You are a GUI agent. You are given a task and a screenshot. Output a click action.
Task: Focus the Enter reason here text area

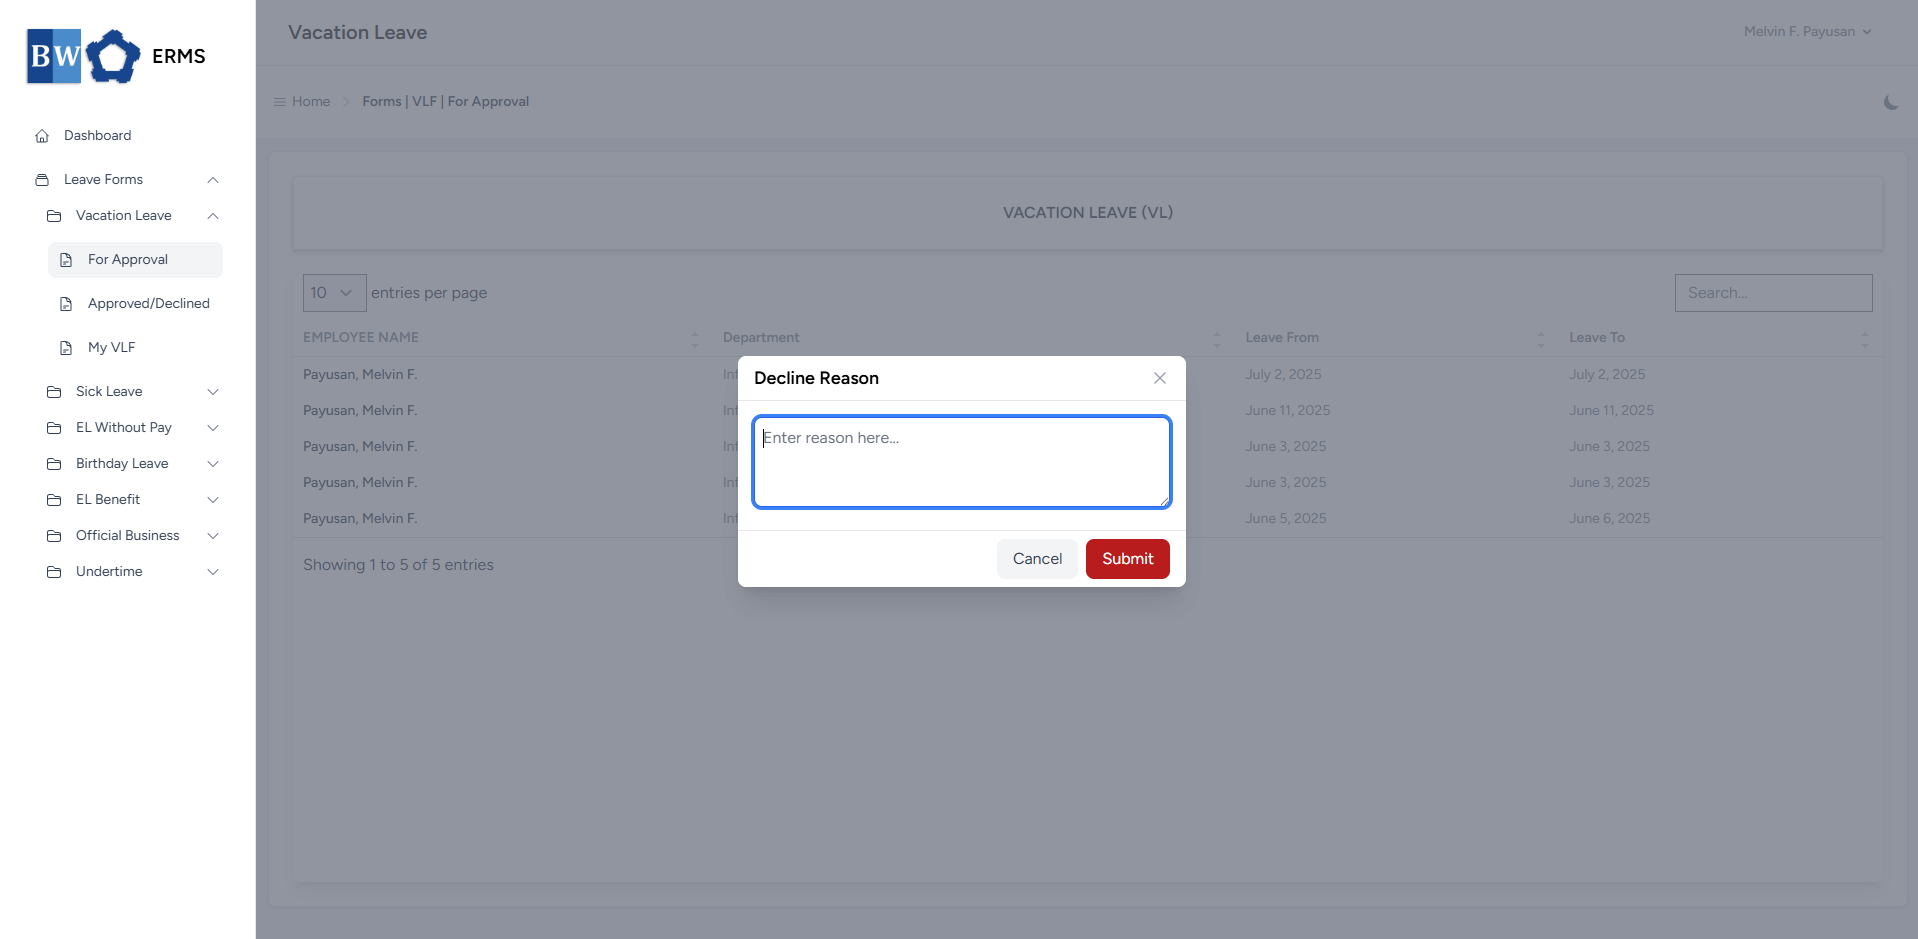click(x=962, y=462)
